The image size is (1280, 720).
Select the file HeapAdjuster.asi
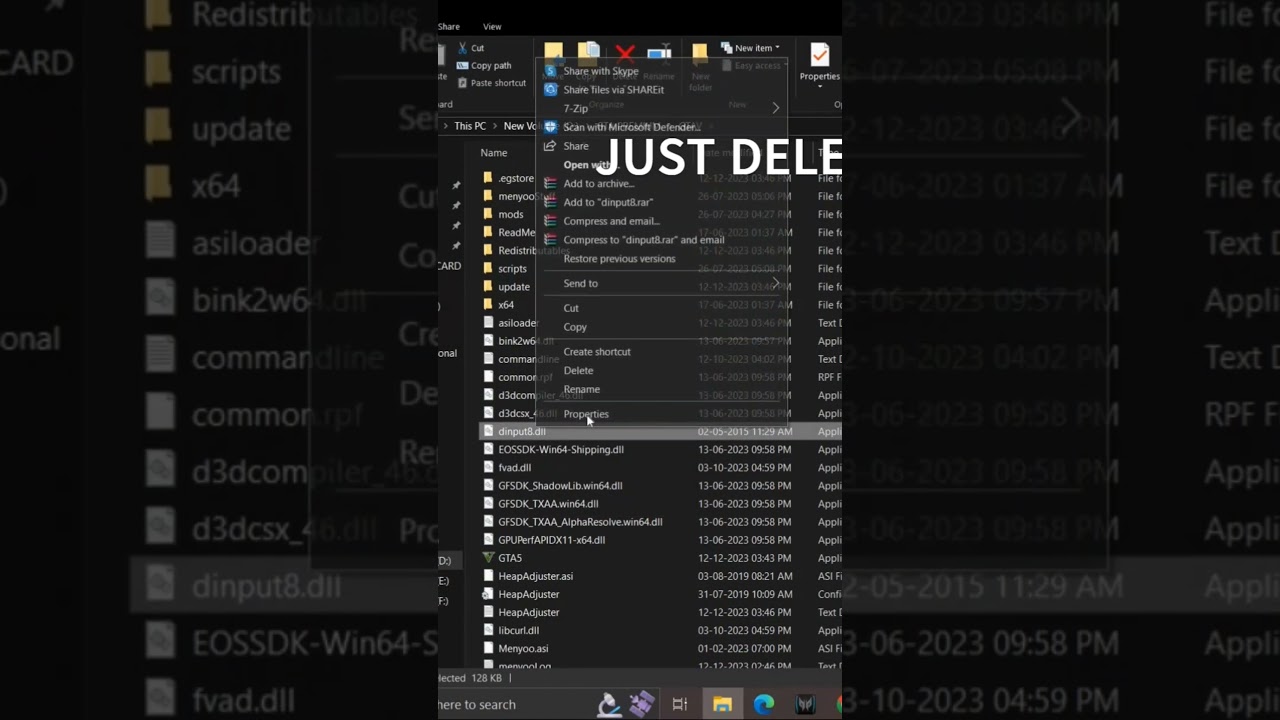[x=536, y=576]
